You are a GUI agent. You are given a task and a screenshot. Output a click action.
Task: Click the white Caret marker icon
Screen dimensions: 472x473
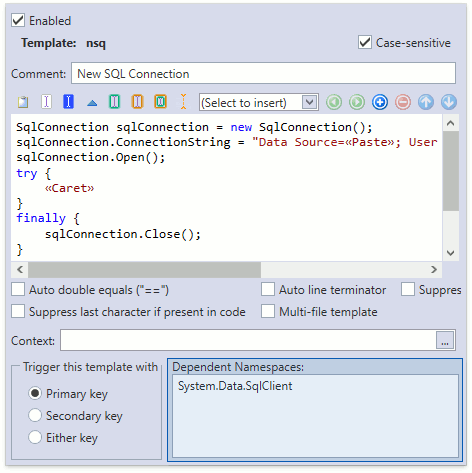pyautogui.click(x=46, y=102)
